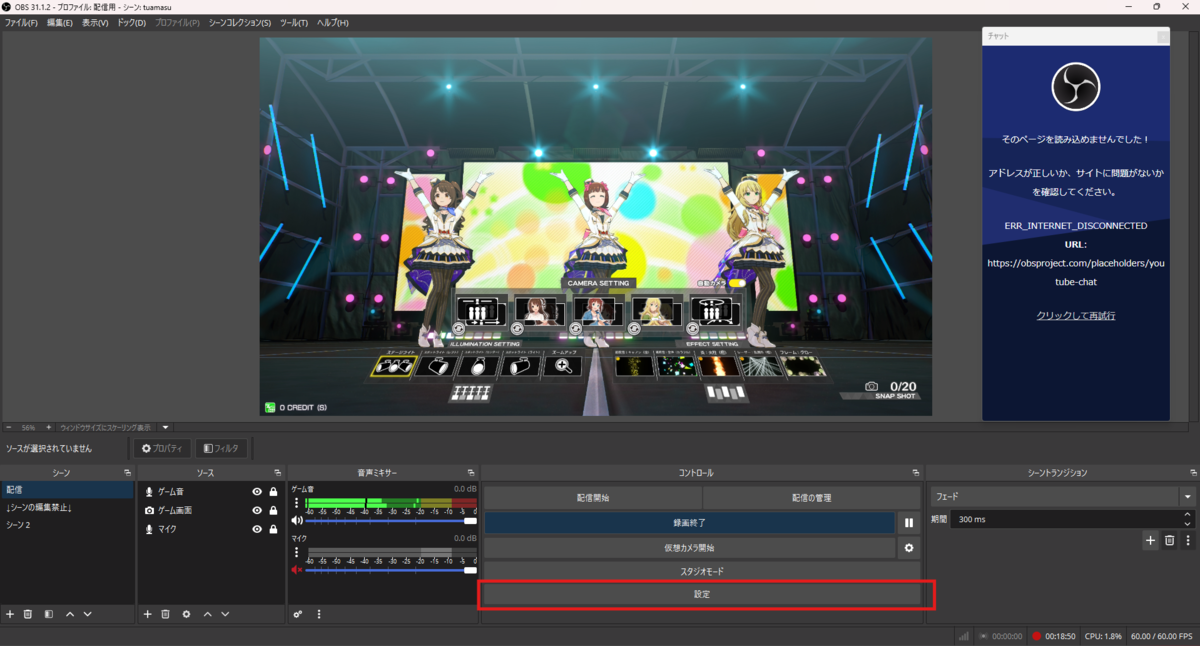Screen dimensions: 1200x646
Task: Open ゲーム音 mixer channel options dots
Action: click(296, 503)
